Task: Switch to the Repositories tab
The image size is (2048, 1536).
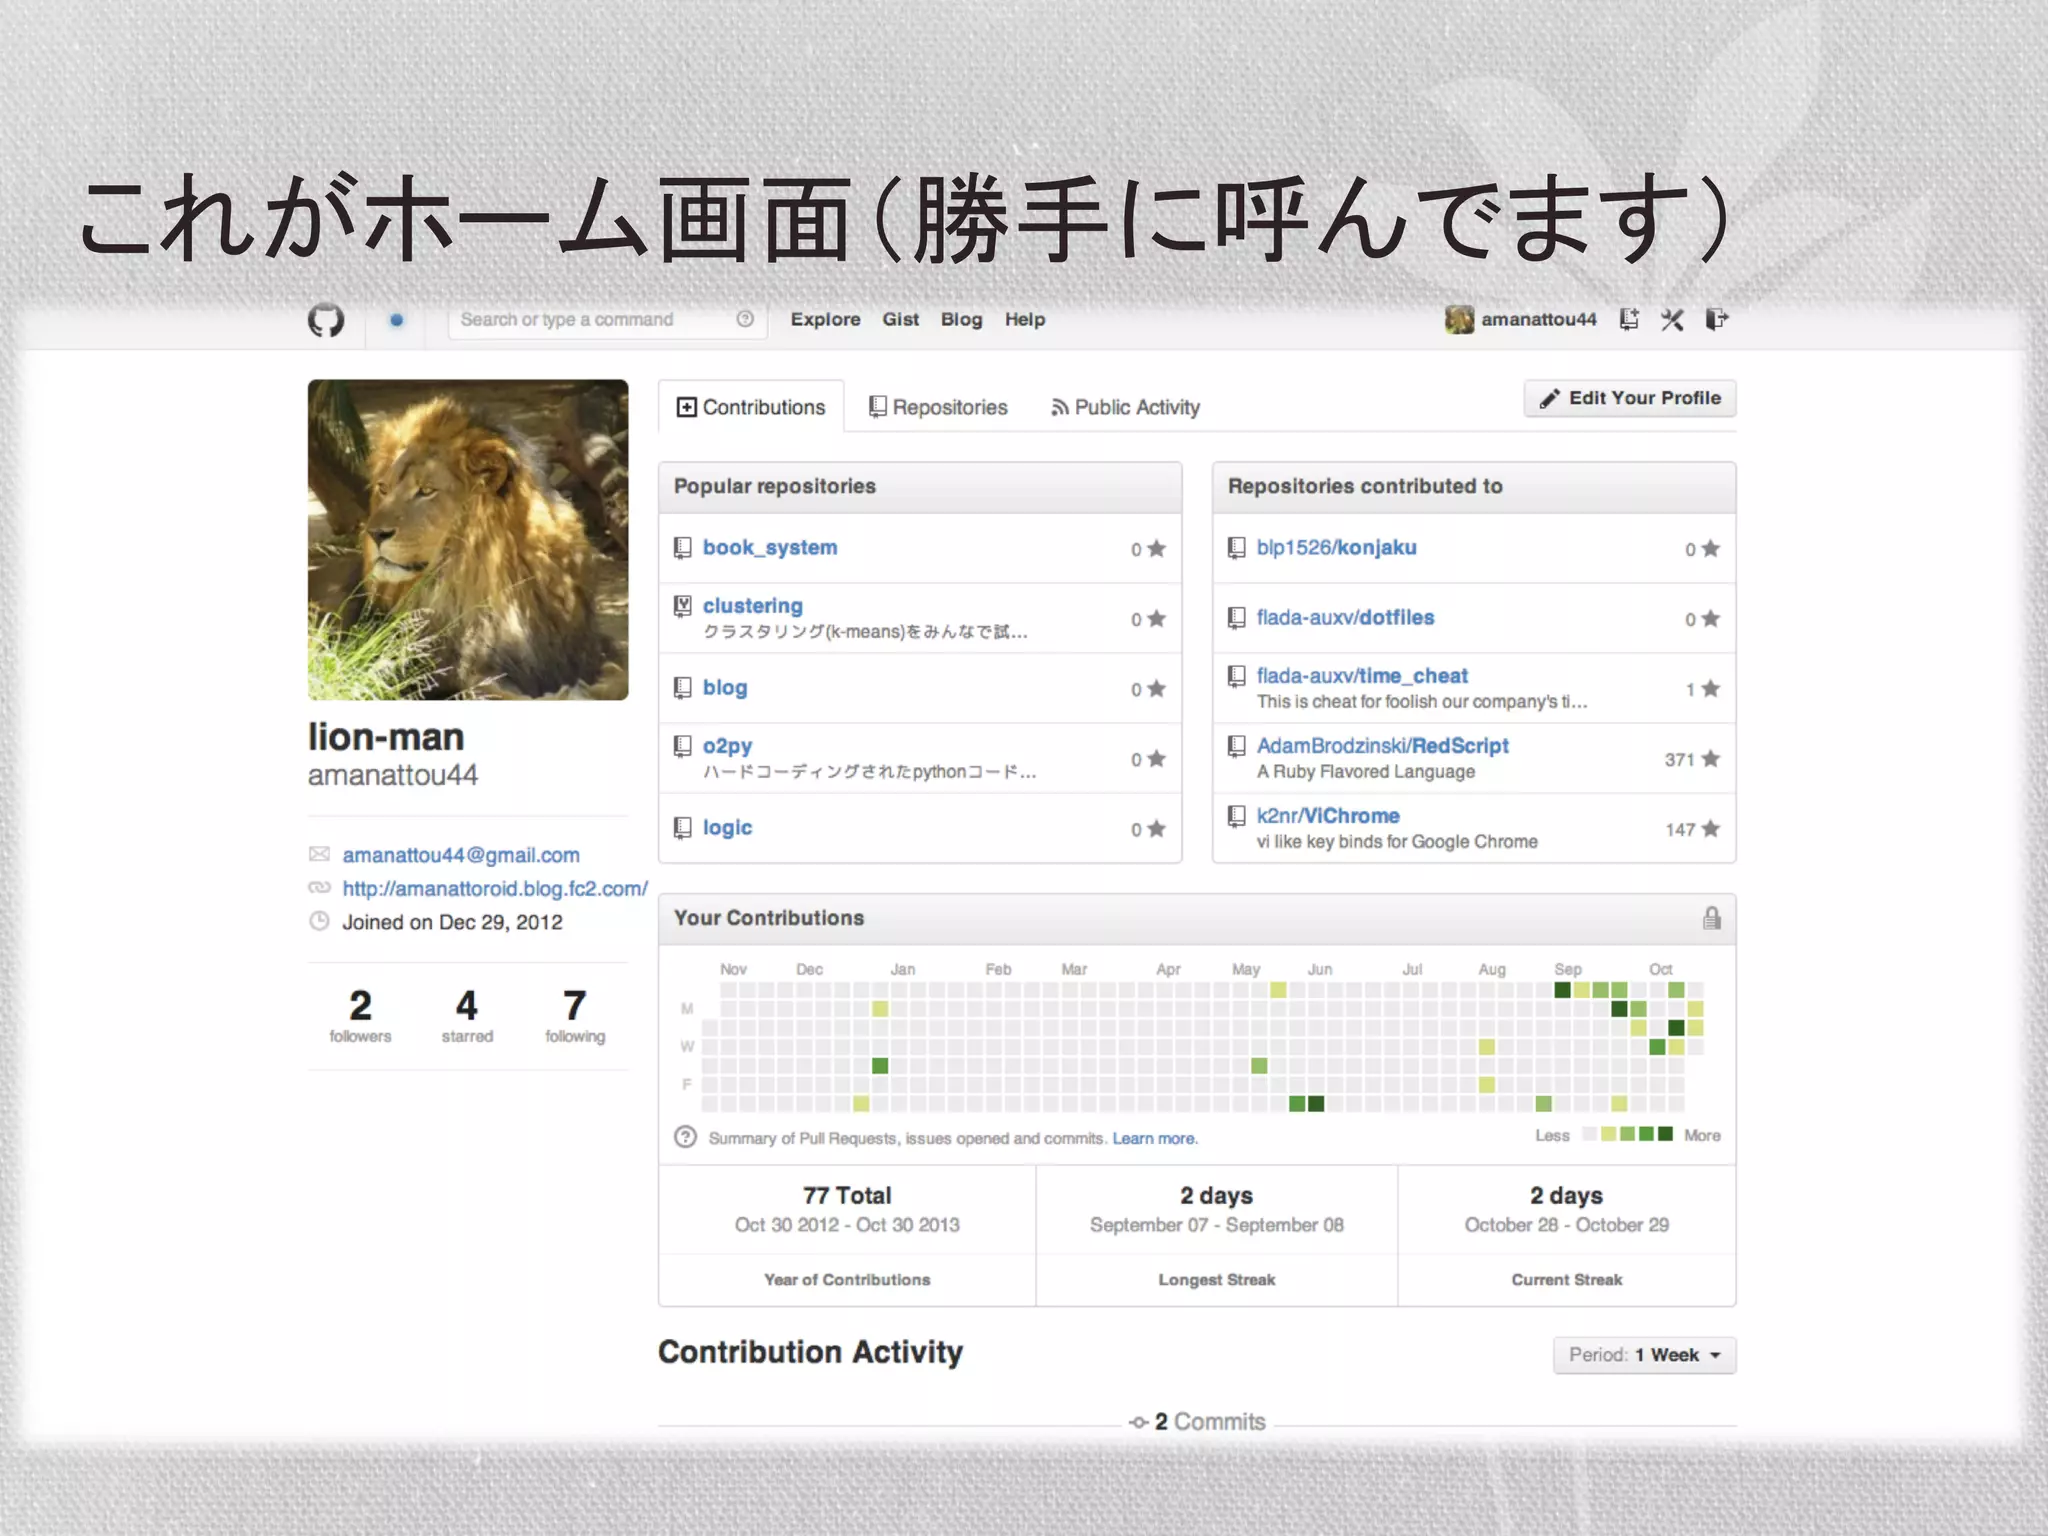Action: 938,407
